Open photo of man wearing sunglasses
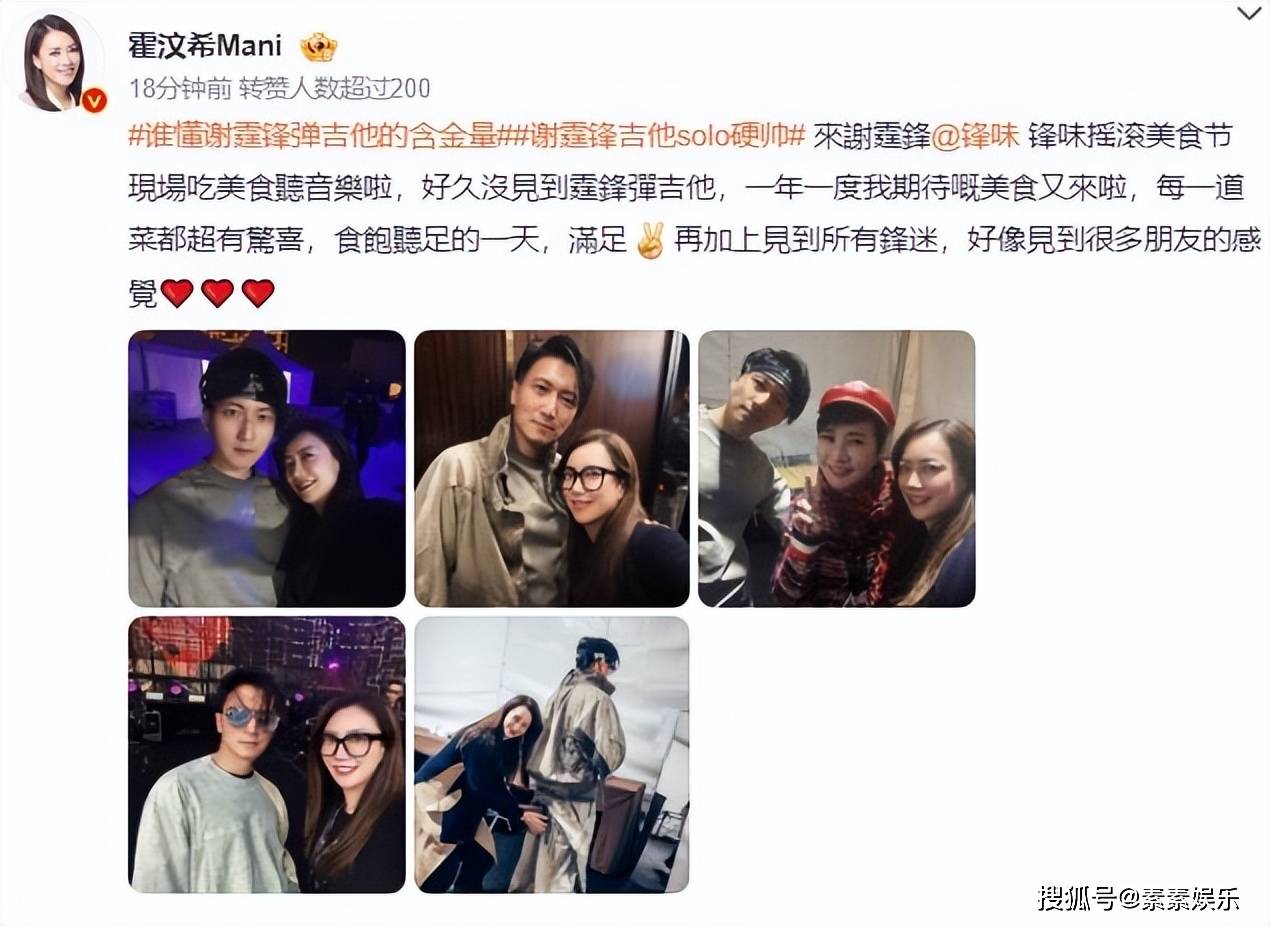 (x=267, y=754)
